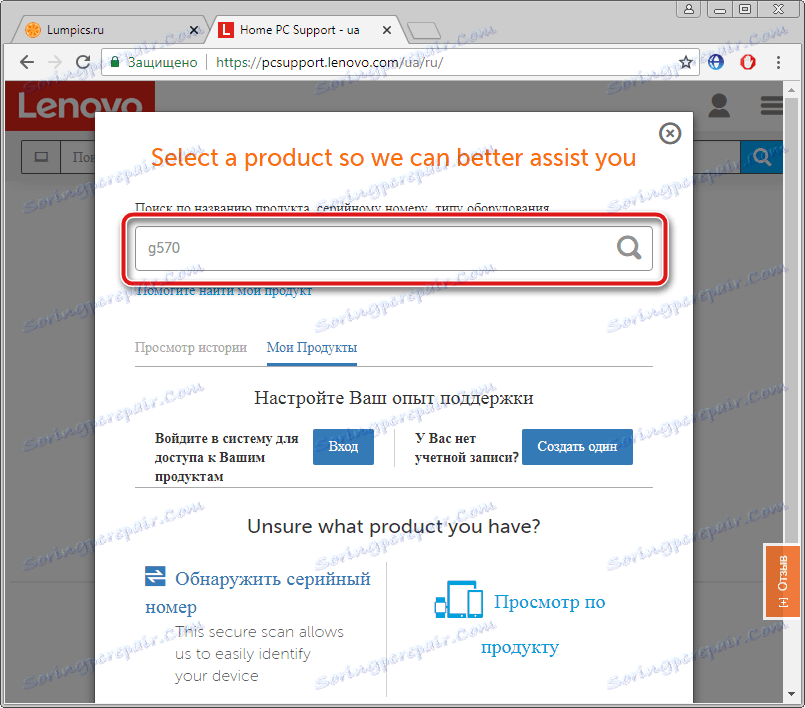Screen dimensions: 805x708
Task: Open site info via the Защищено padlock
Action: tap(114, 61)
